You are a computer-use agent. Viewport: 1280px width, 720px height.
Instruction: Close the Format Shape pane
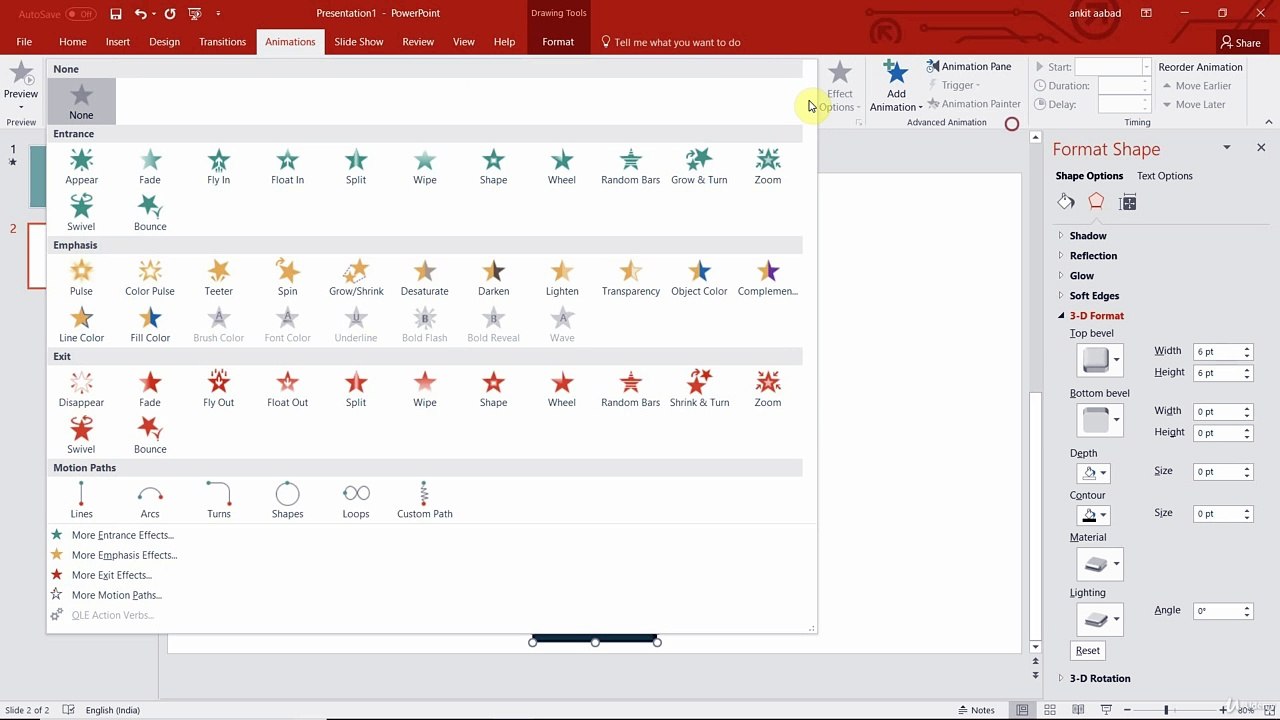click(x=1261, y=148)
